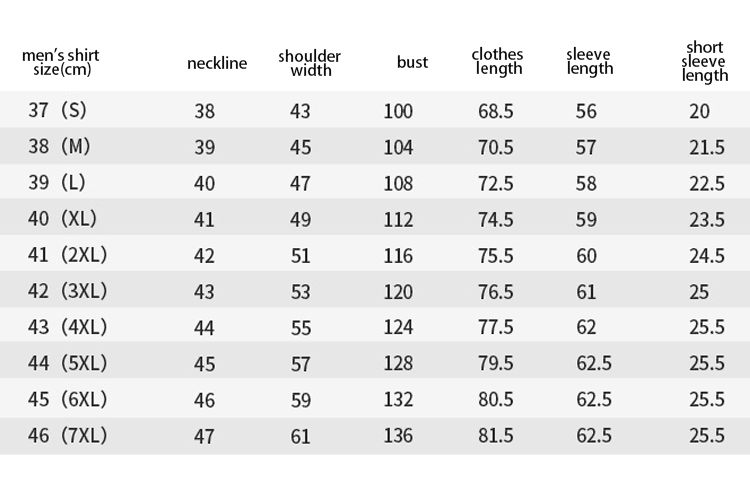The height and width of the screenshot is (500, 750).
Task: Click the men's shirt size header
Action: point(61,62)
